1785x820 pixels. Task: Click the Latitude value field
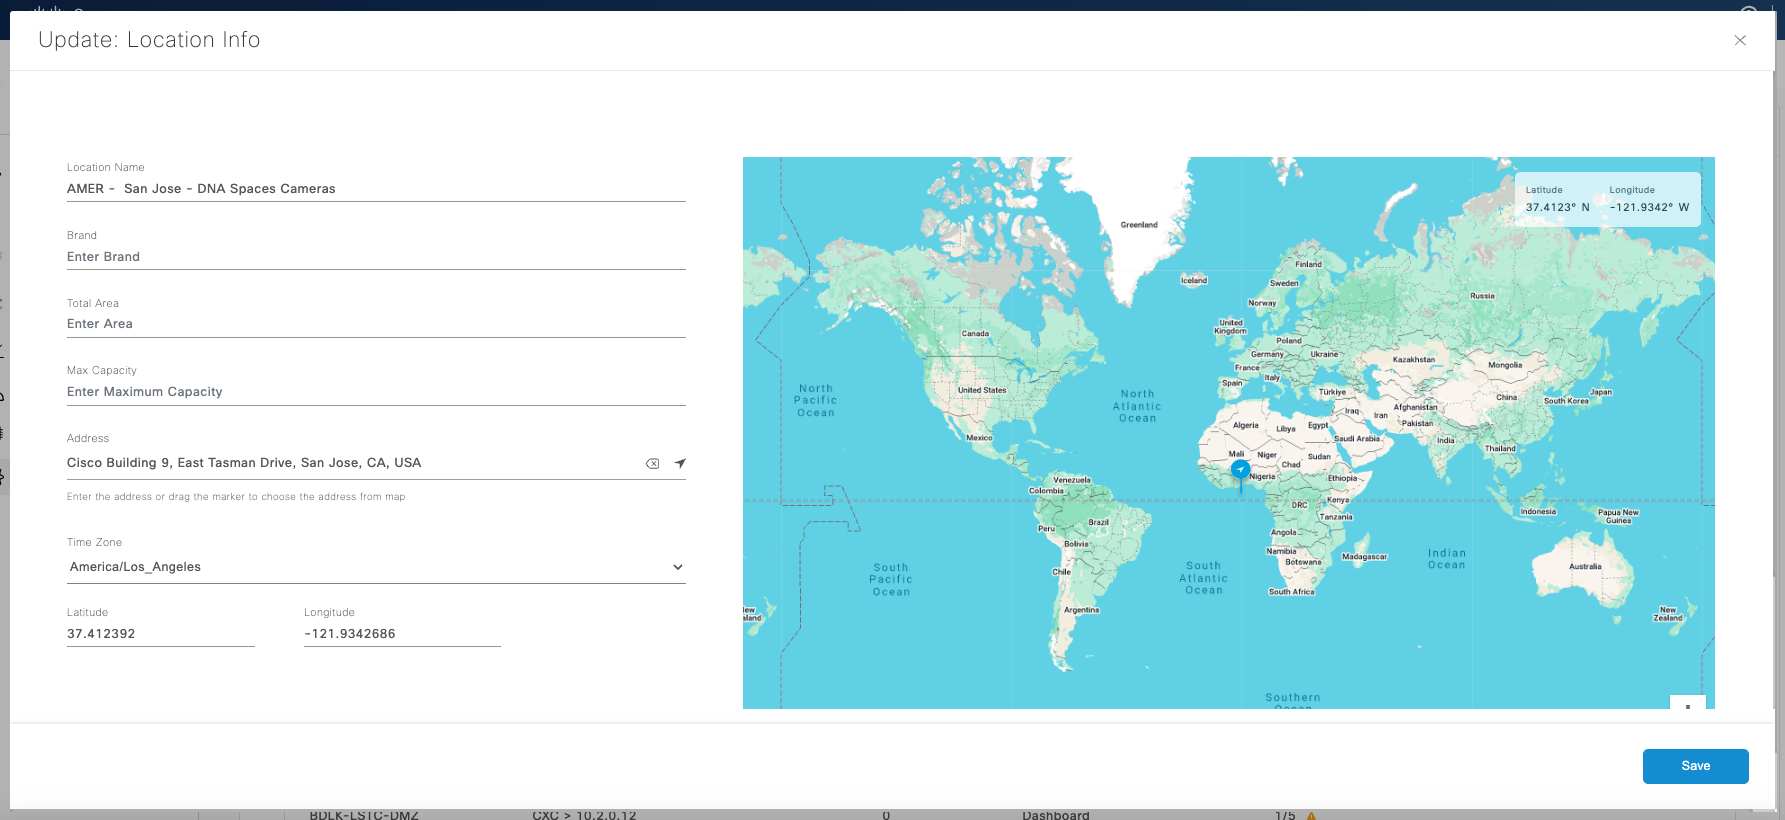click(160, 634)
